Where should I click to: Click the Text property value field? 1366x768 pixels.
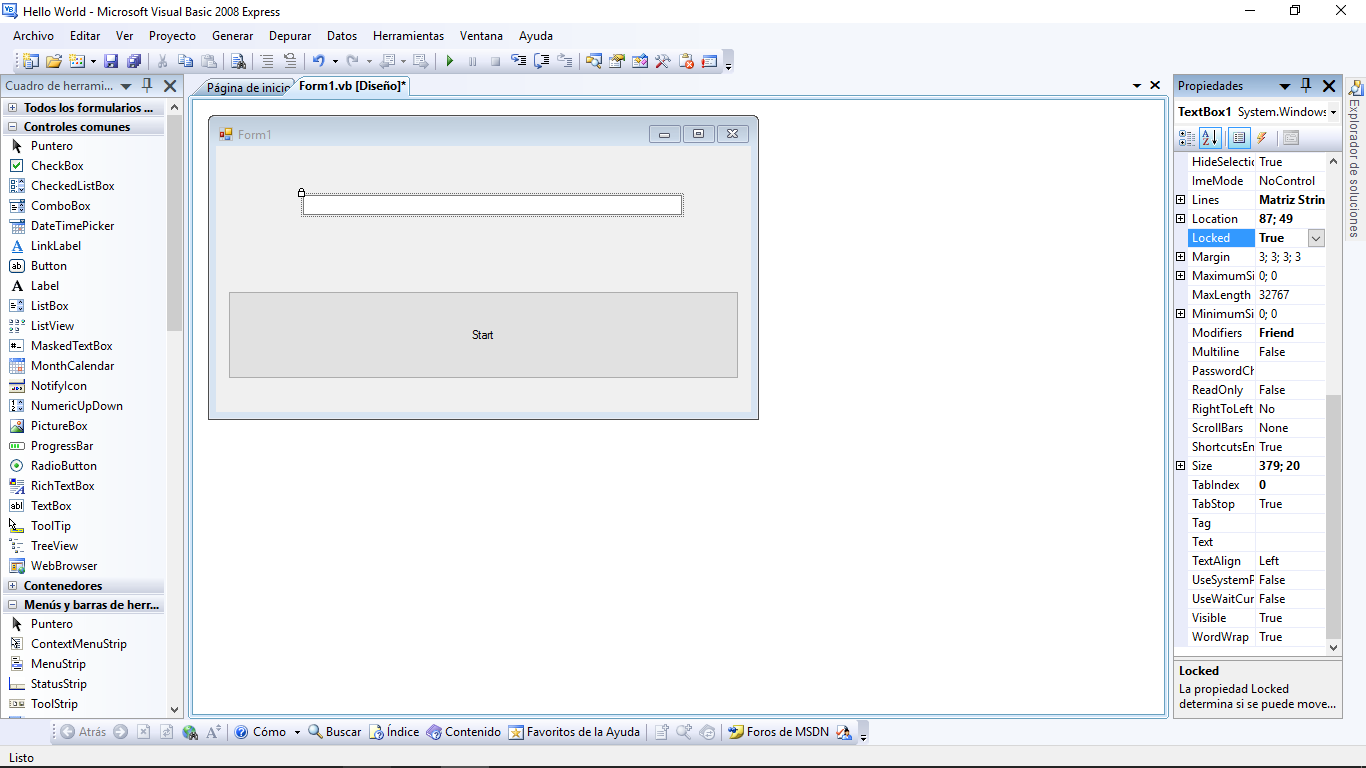pos(1290,542)
